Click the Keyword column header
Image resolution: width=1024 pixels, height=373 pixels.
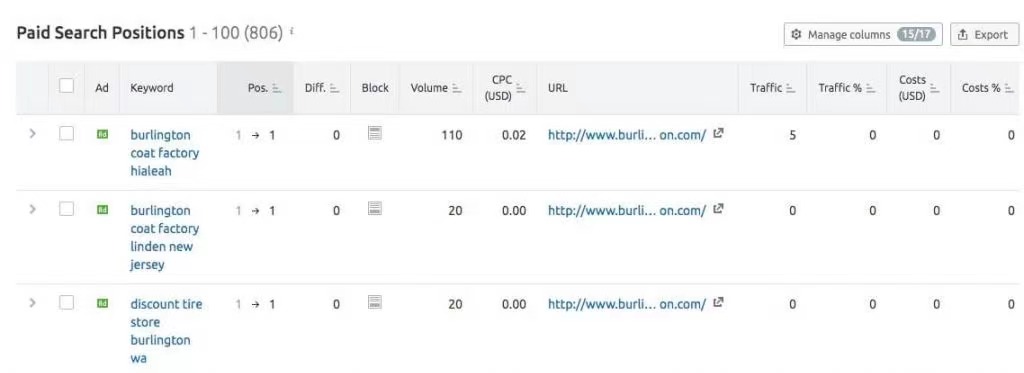[152, 88]
